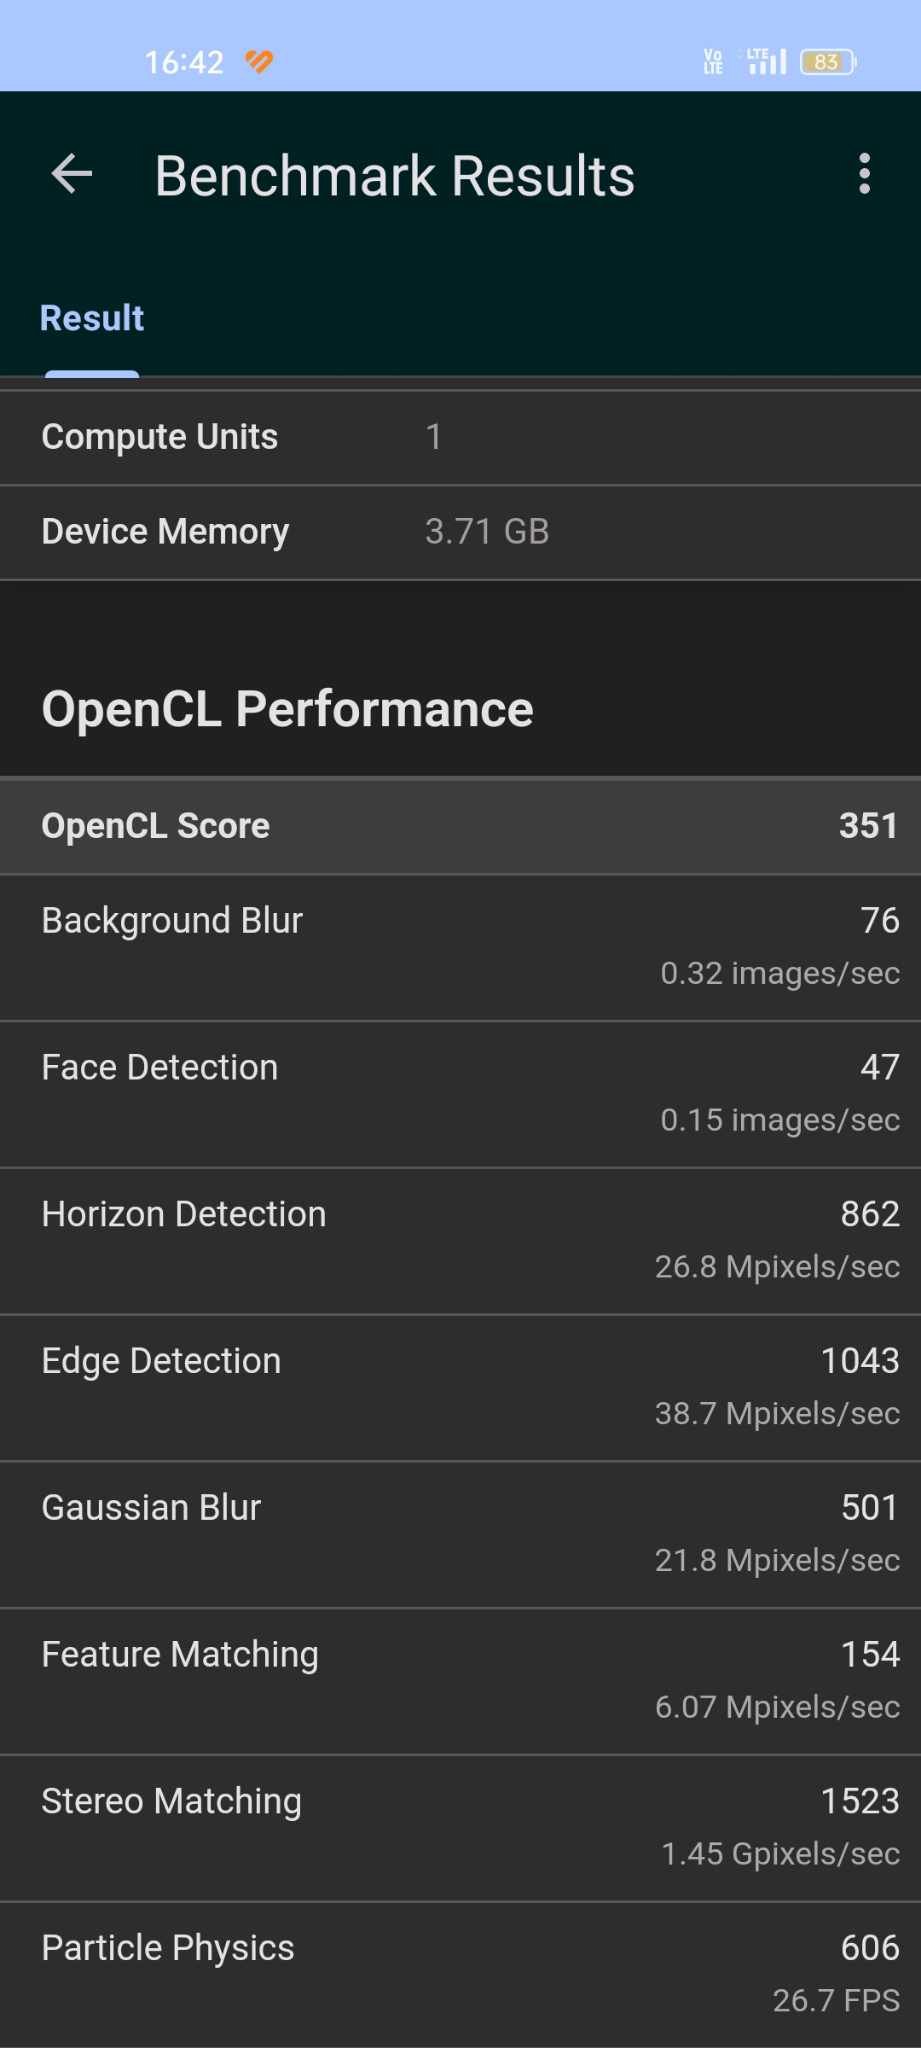Tap the clock time in status bar

[184, 62]
